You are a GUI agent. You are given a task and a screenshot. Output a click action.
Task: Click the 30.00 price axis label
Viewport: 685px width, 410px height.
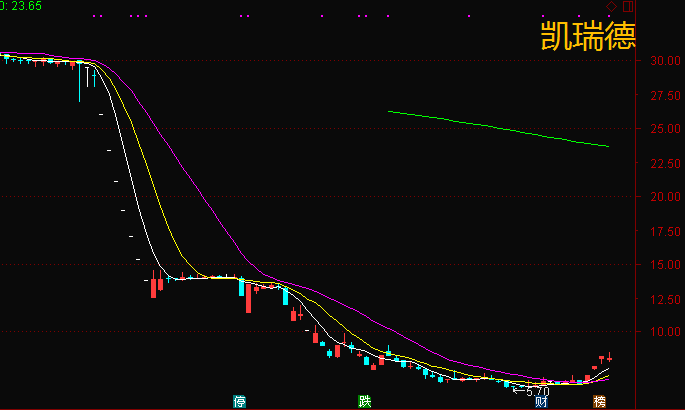click(661, 61)
